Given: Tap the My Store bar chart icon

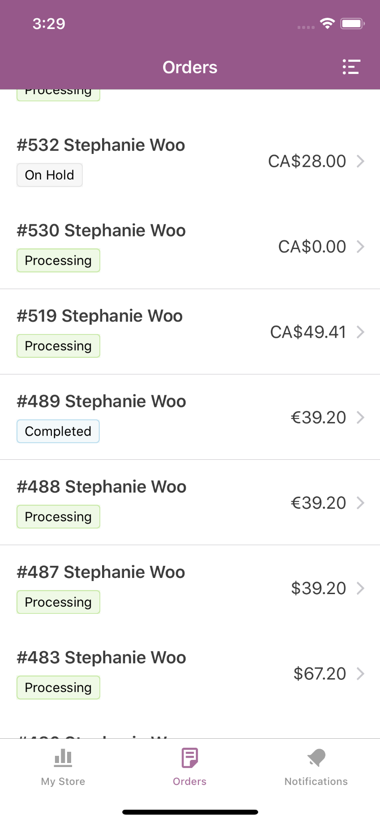Looking at the screenshot, I should [x=63, y=757].
